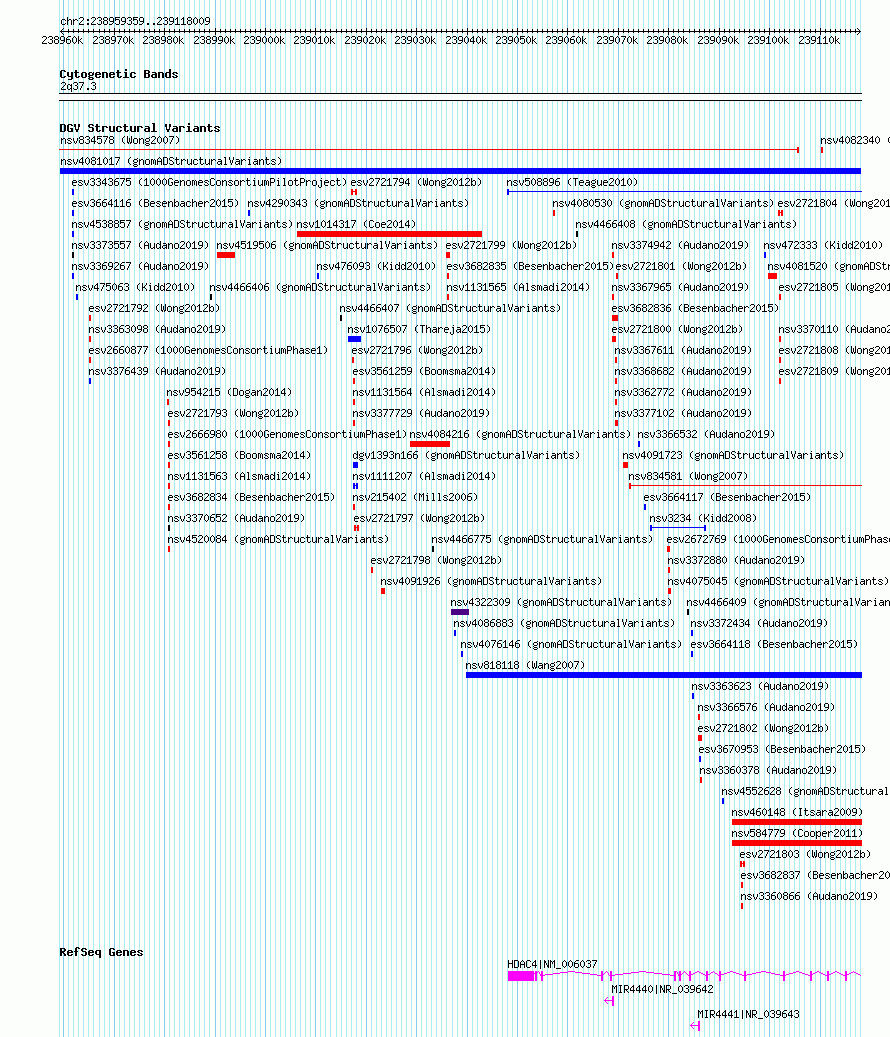Screen dimensions: 890x1037
Task: Open esv3561259 (Boomsma2014) label
Action: 424,372
